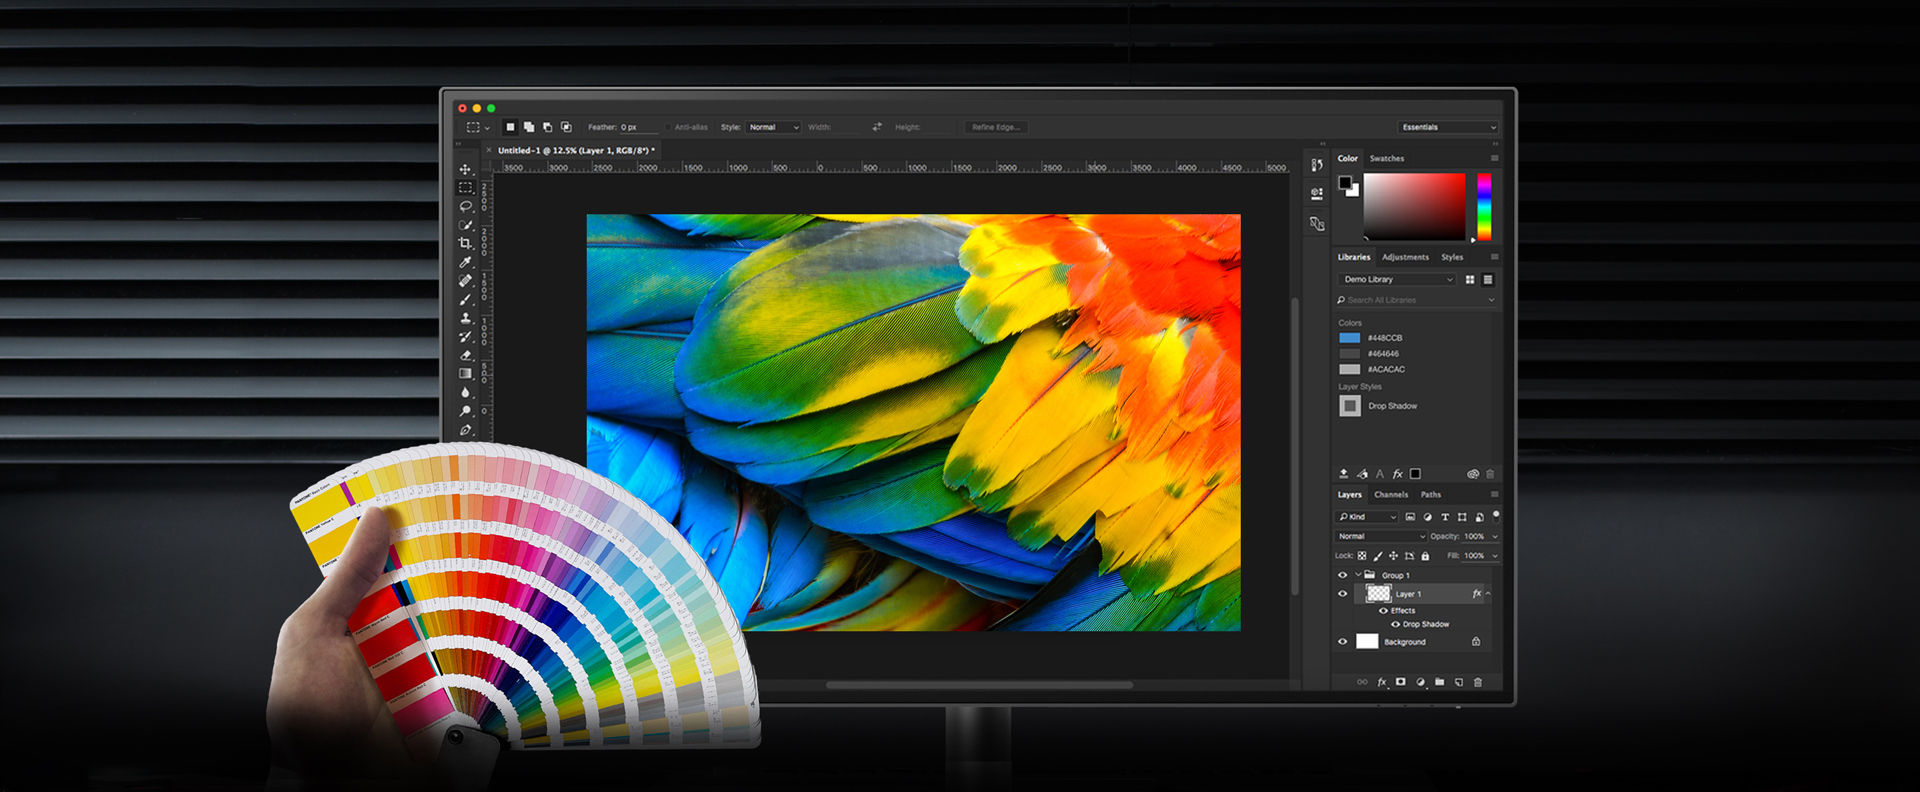1920x792 pixels.
Task: Open the Demo Library dropdown
Action: (x=1397, y=279)
